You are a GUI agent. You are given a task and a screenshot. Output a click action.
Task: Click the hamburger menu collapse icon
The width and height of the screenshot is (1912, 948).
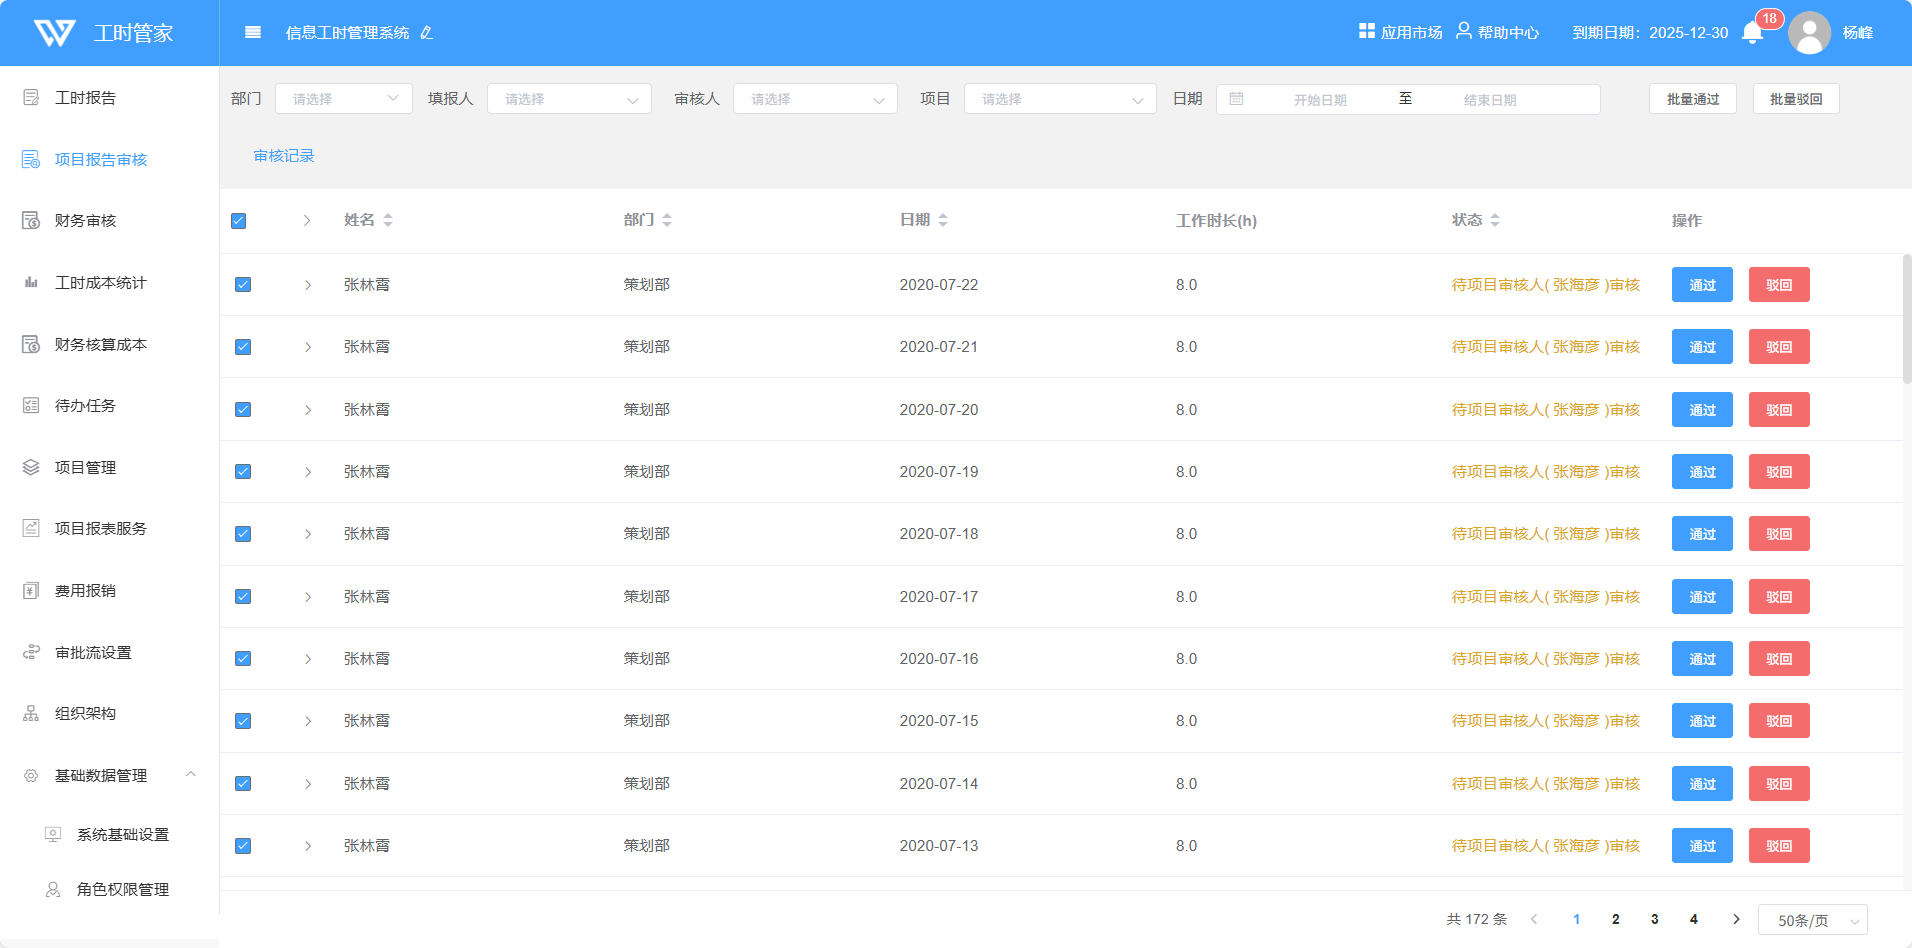[x=253, y=32]
